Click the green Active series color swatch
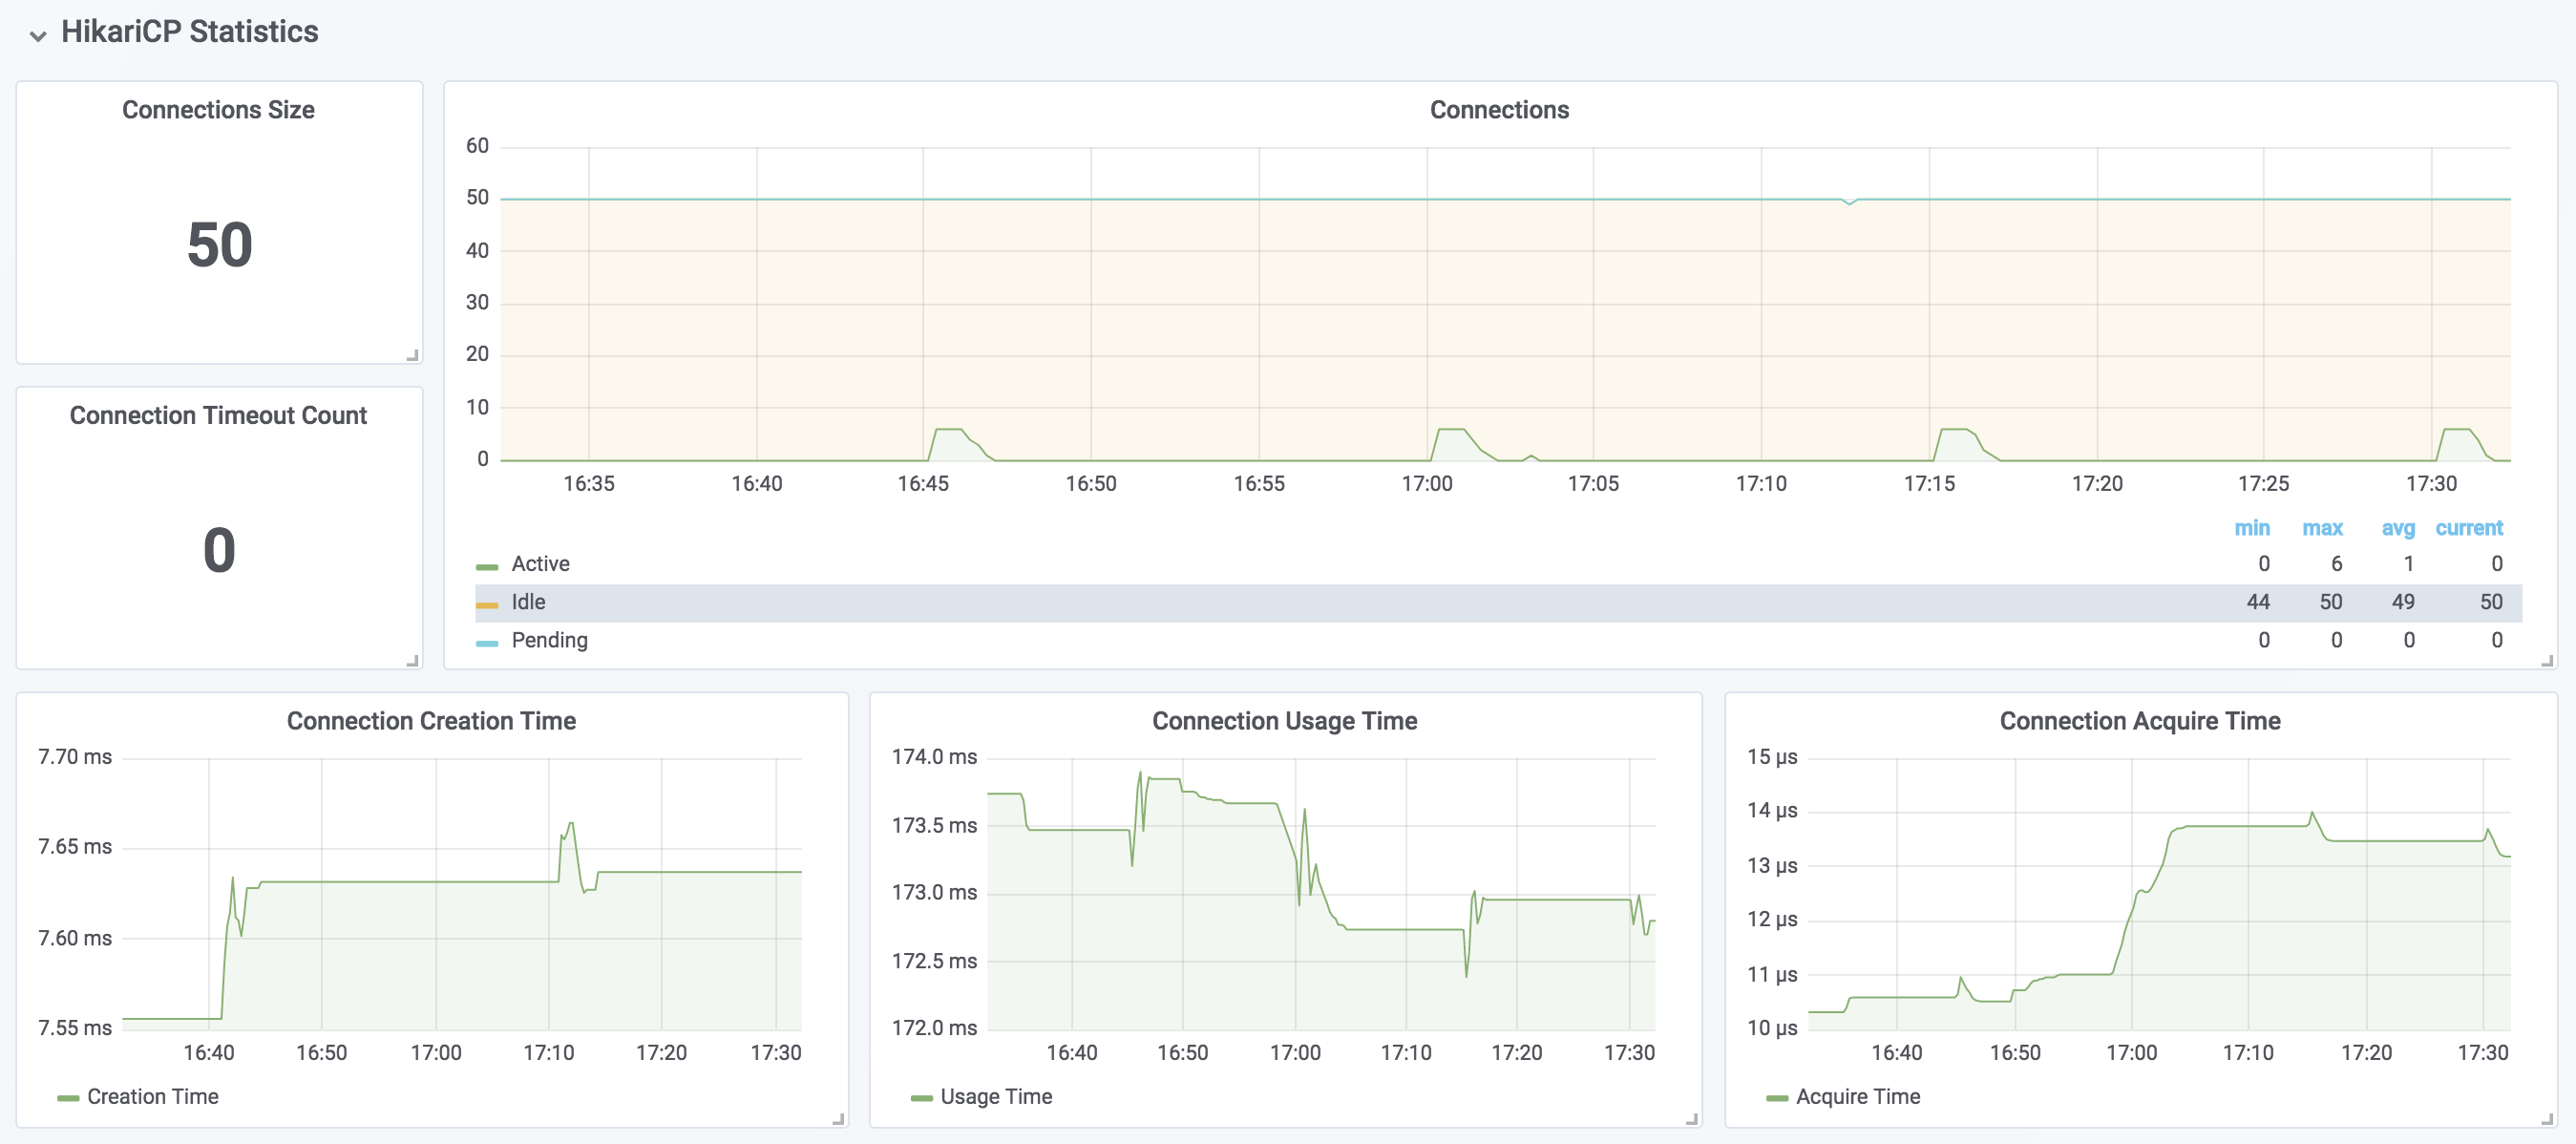 click(487, 567)
